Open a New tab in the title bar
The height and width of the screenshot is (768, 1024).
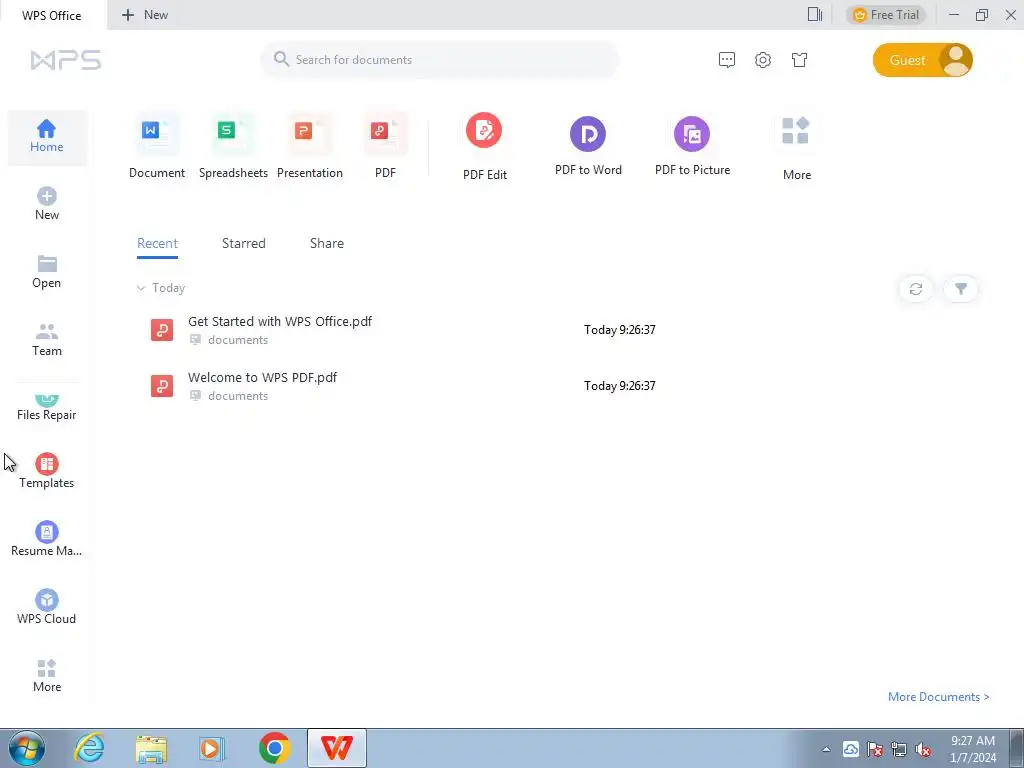point(145,14)
